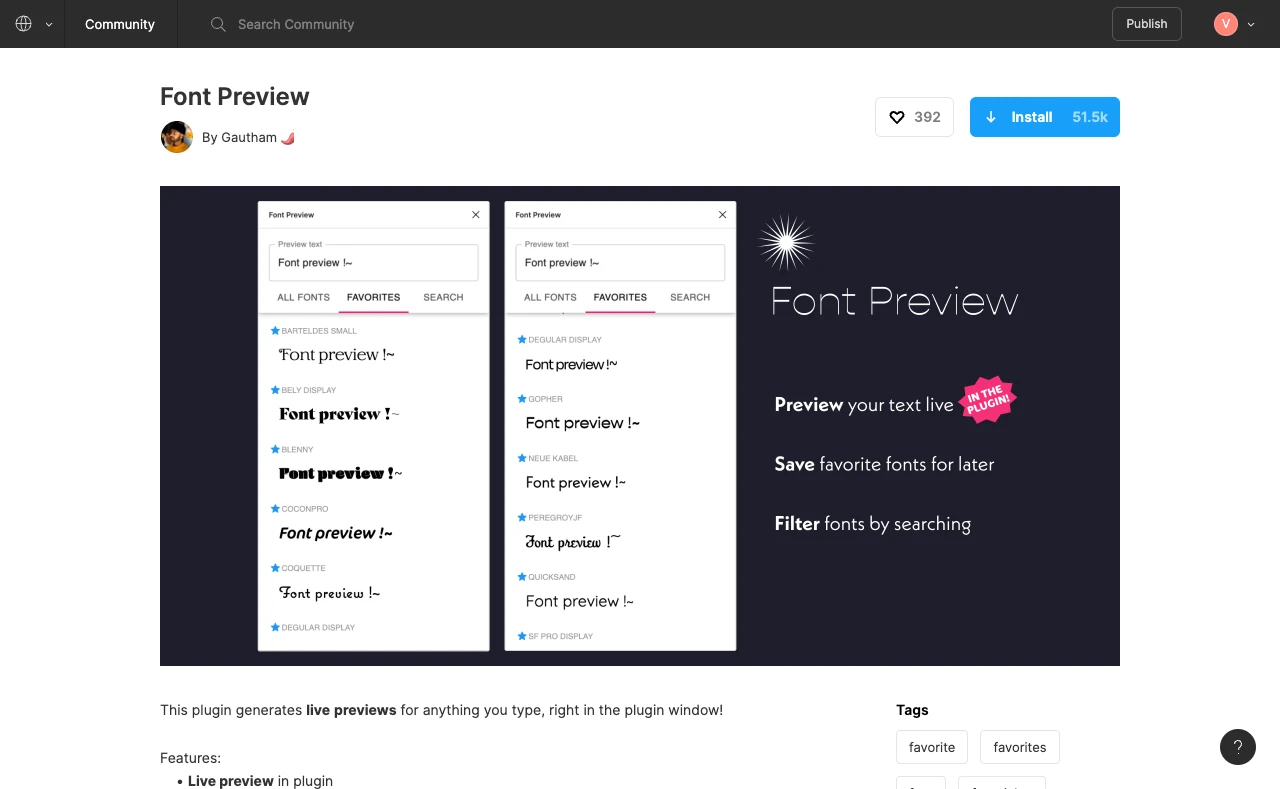Screen dimensions: 1280x789
Task: Open help via the question mark icon
Action: pos(1238,747)
